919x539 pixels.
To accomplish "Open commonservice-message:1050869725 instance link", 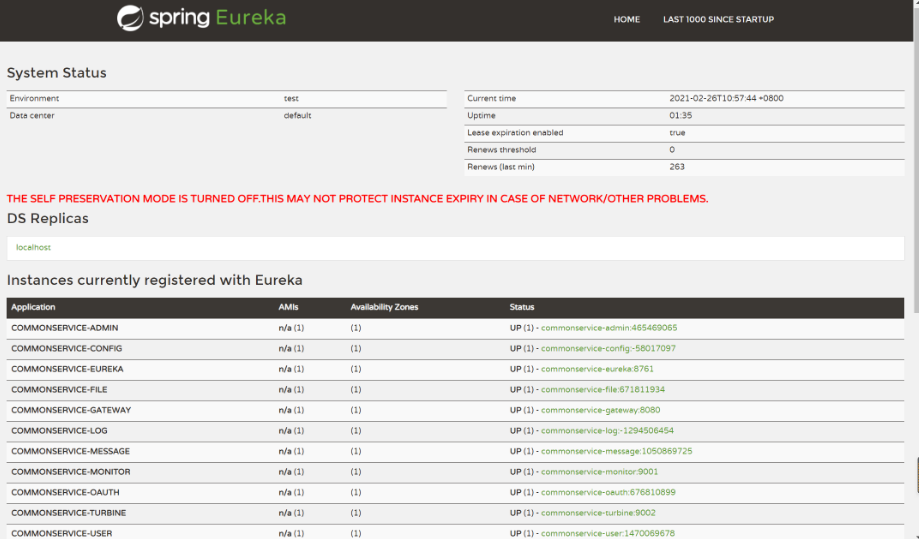I will pos(616,451).
